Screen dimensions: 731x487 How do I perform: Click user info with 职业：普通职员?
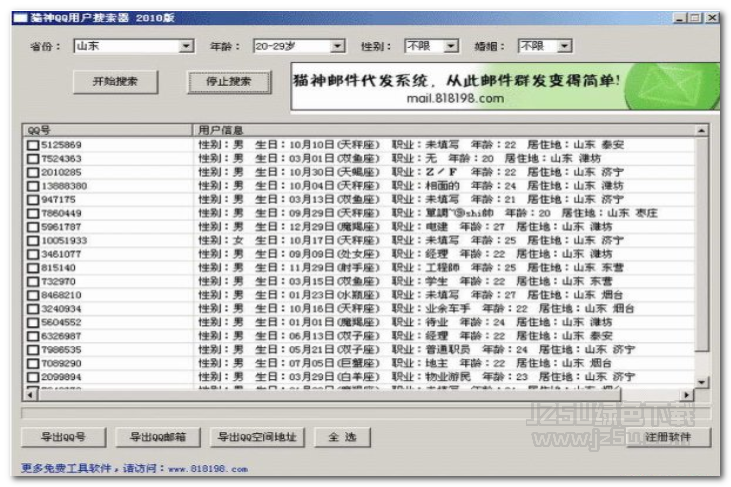[x=416, y=350]
